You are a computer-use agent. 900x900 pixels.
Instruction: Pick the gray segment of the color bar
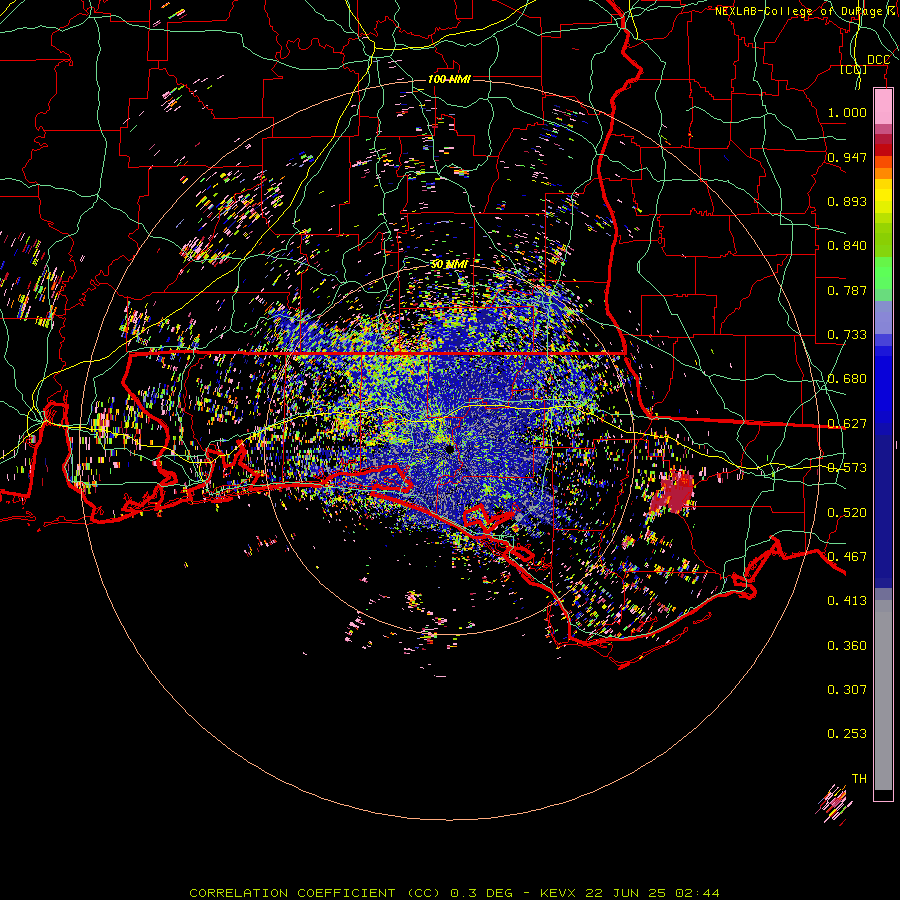(883, 695)
